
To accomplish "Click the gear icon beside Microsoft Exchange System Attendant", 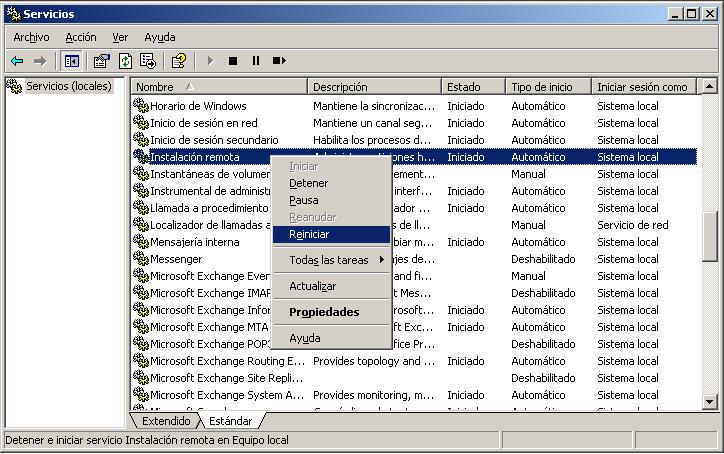I will 140,394.
